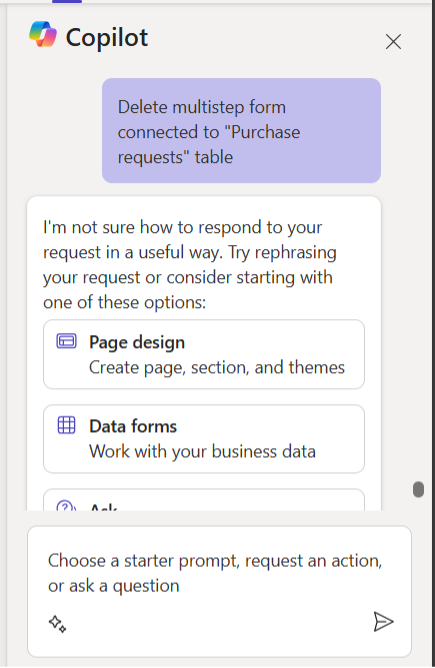Click the "Copilot" panel title

click(x=107, y=37)
